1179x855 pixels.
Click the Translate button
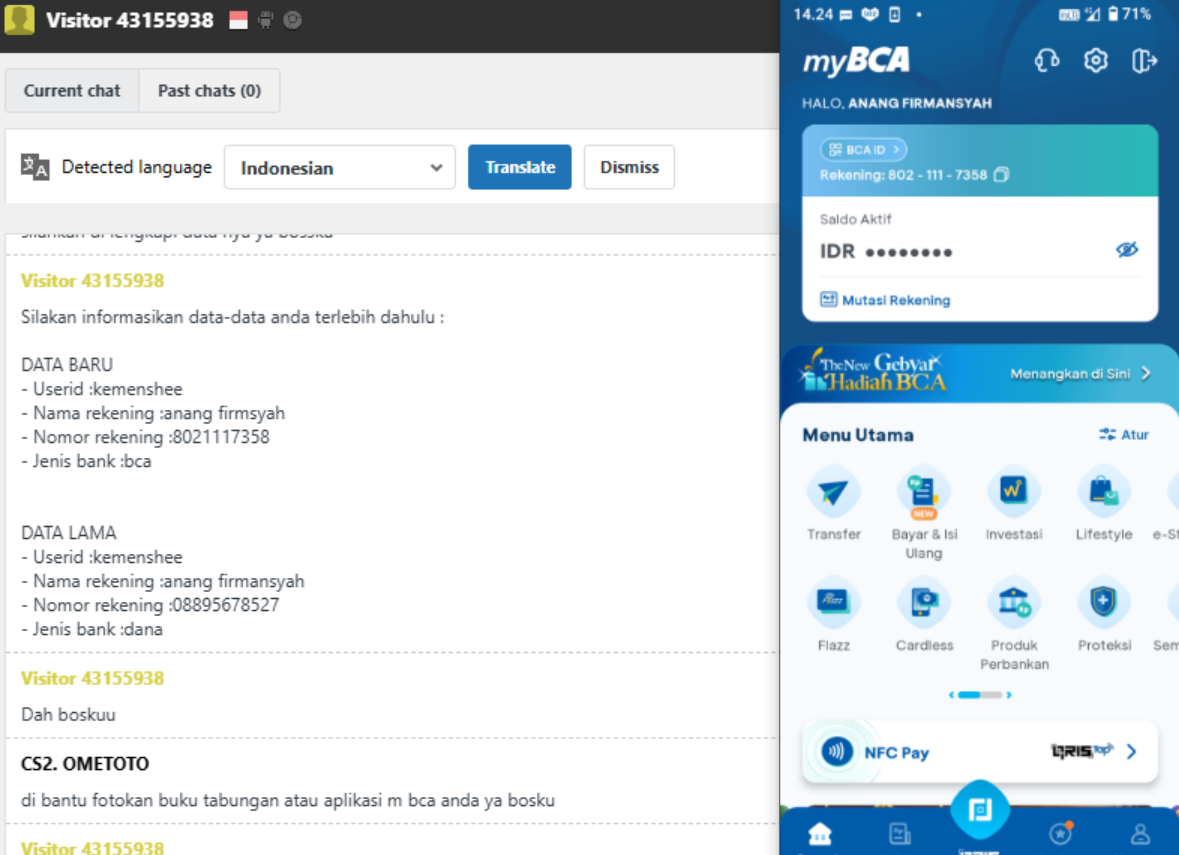coord(520,167)
